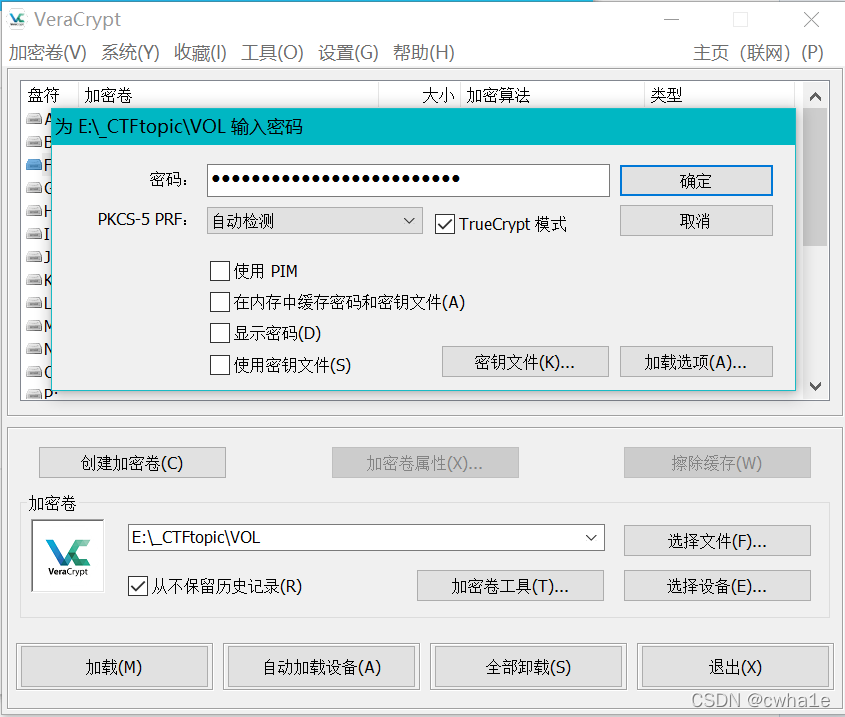Image resolution: width=845 pixels, height=717 pixels.
Task: Click the 加密卷 column header in the list
Action: click(x=228, y=95)
